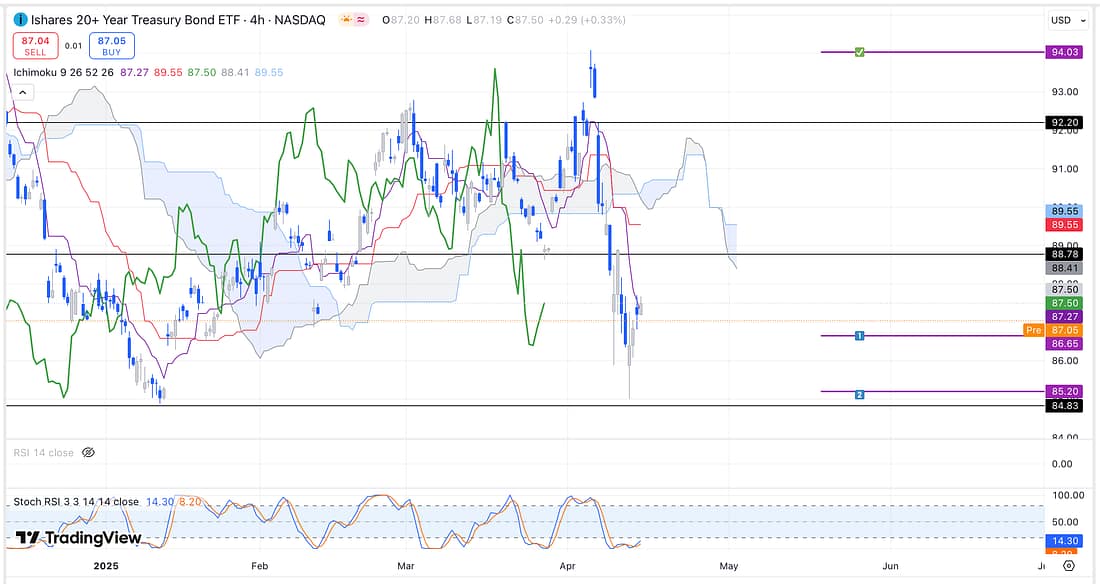1100x584 pixels.
Task: Select marker 2 on the 85.20 line
Action: (859, 395)
